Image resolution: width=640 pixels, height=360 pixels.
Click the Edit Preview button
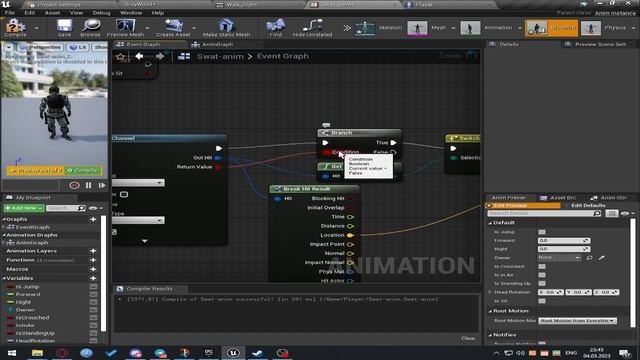click(523, 205)
